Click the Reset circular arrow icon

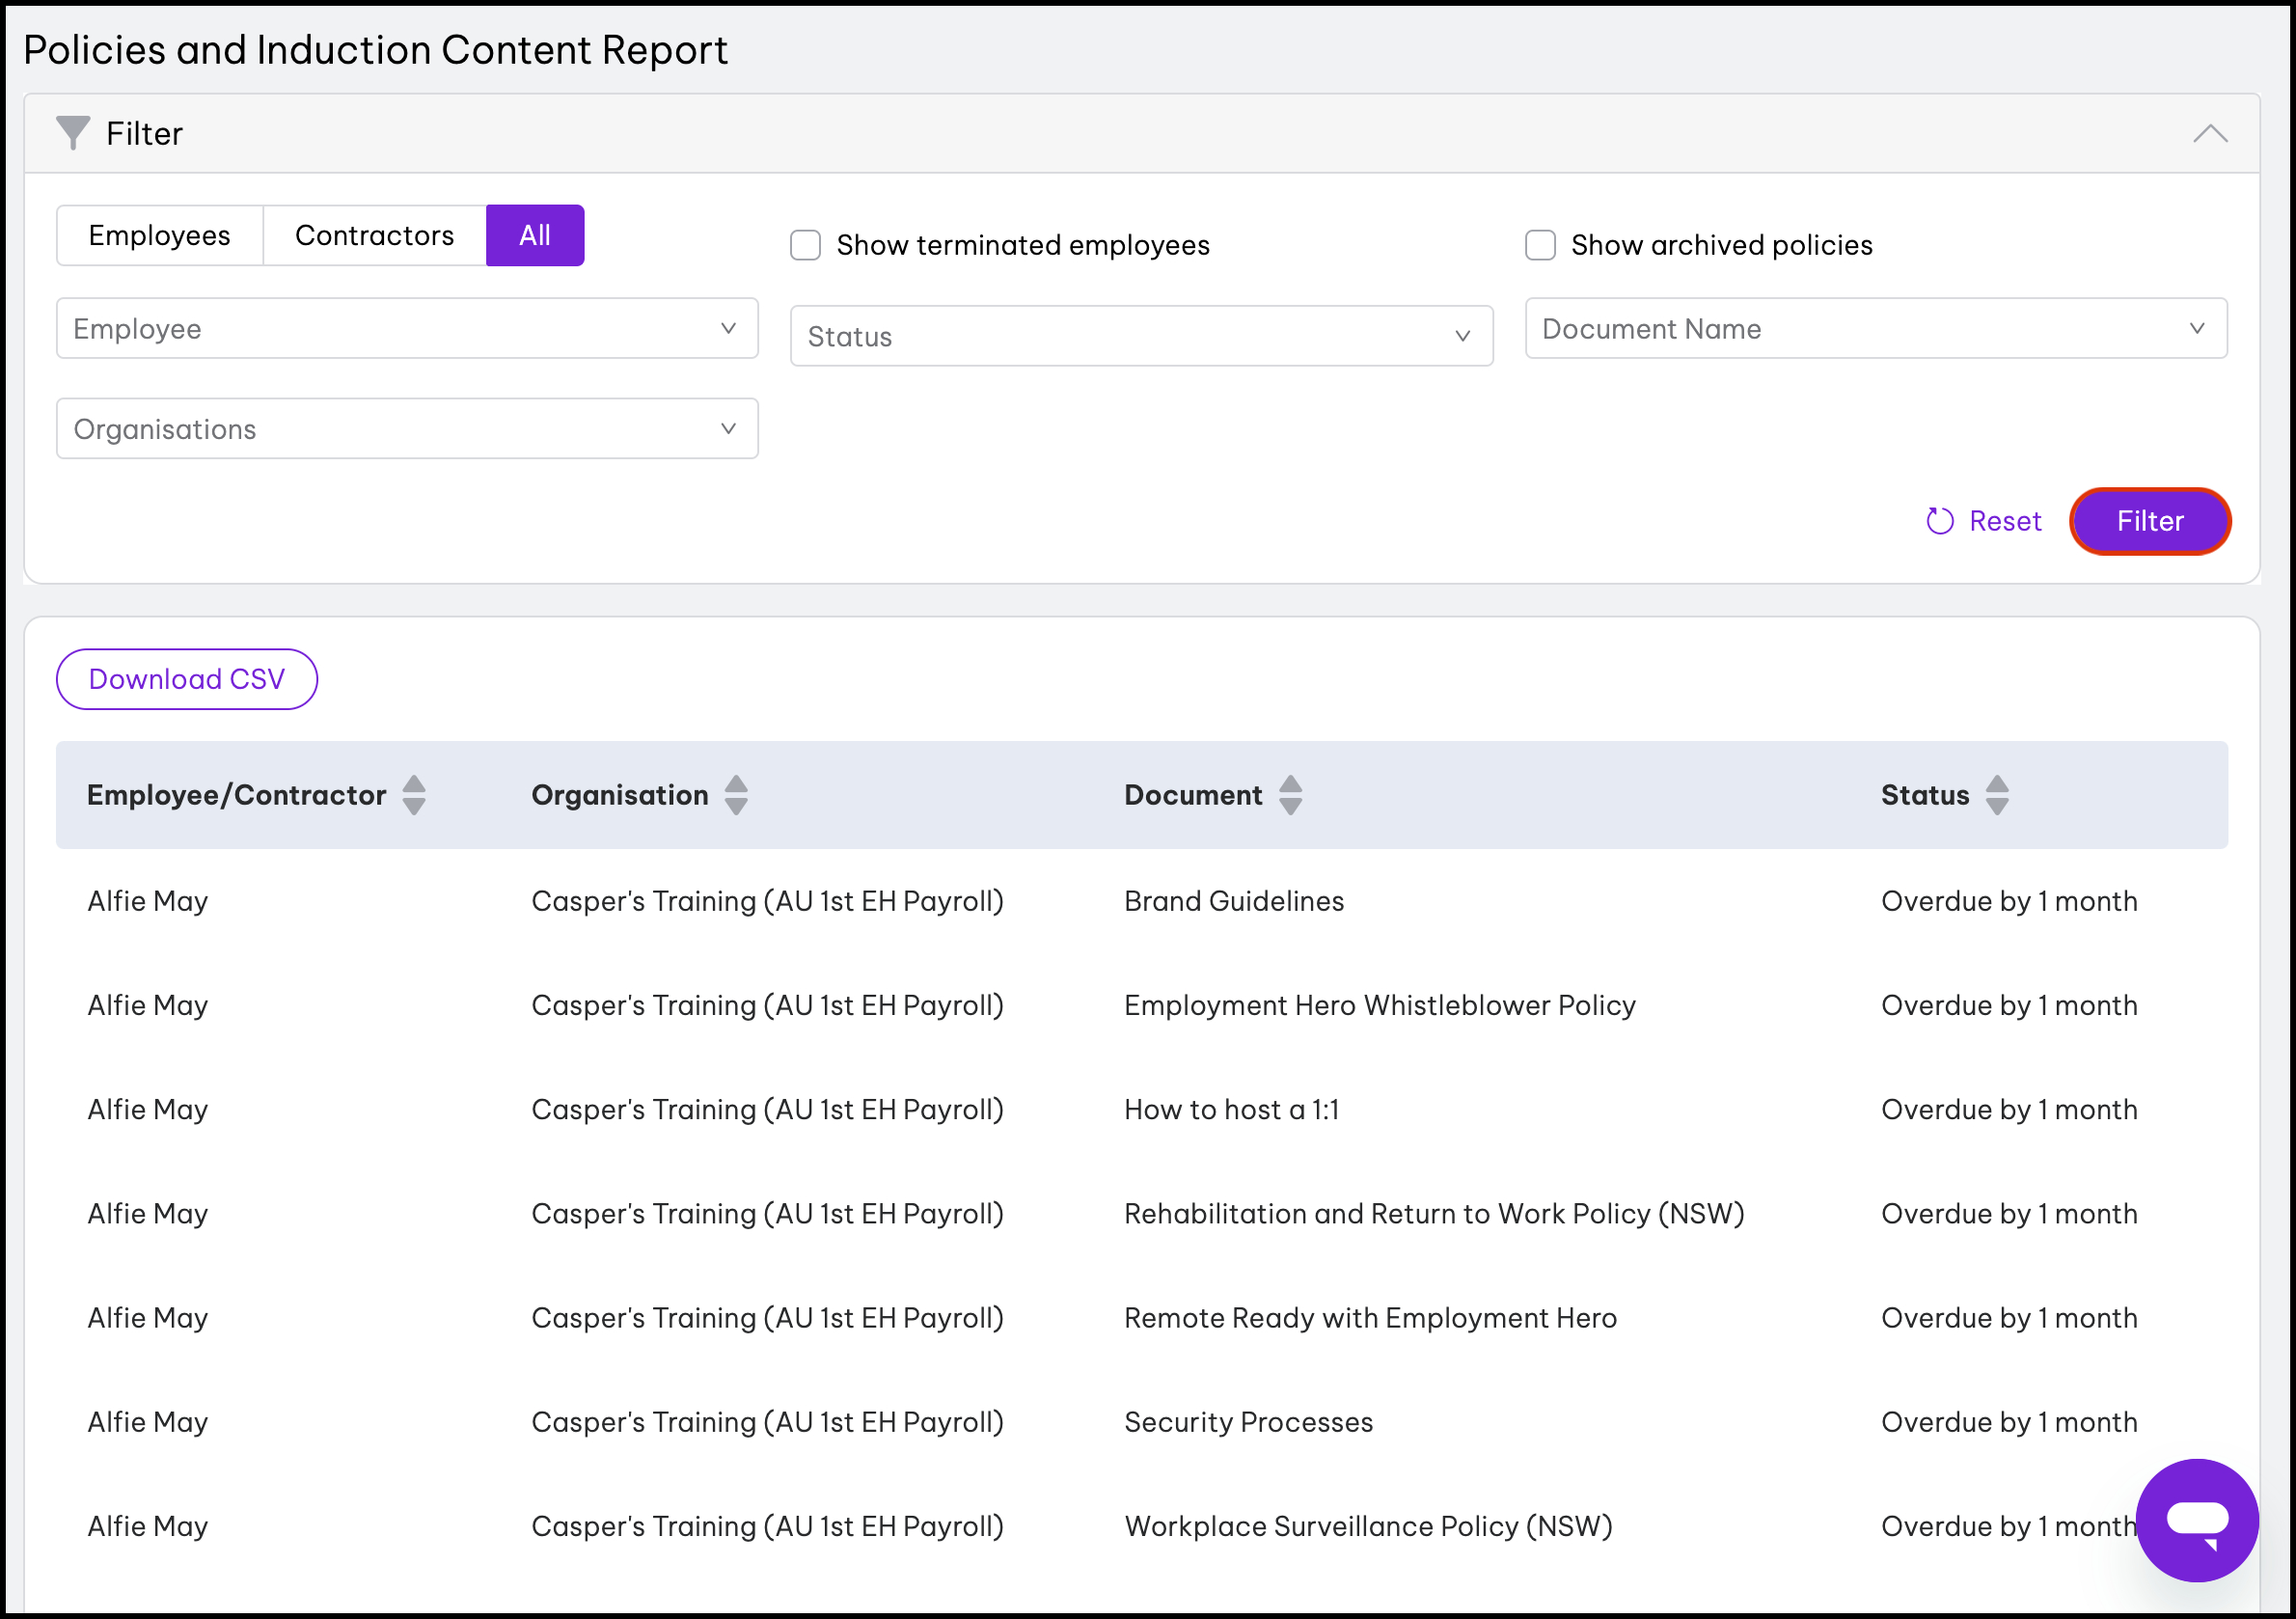(x=1939, y=521)
